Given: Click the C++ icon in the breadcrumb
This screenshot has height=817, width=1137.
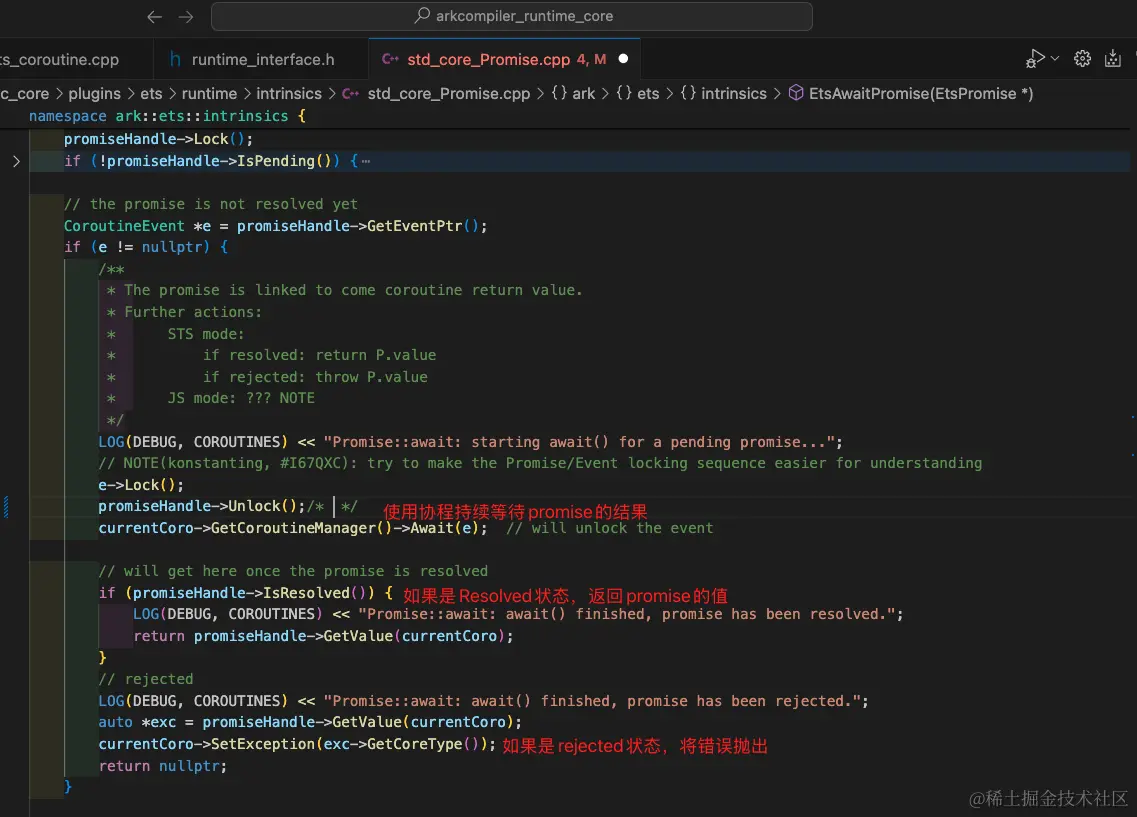Looking at the screenshot, I should (350, 94).
